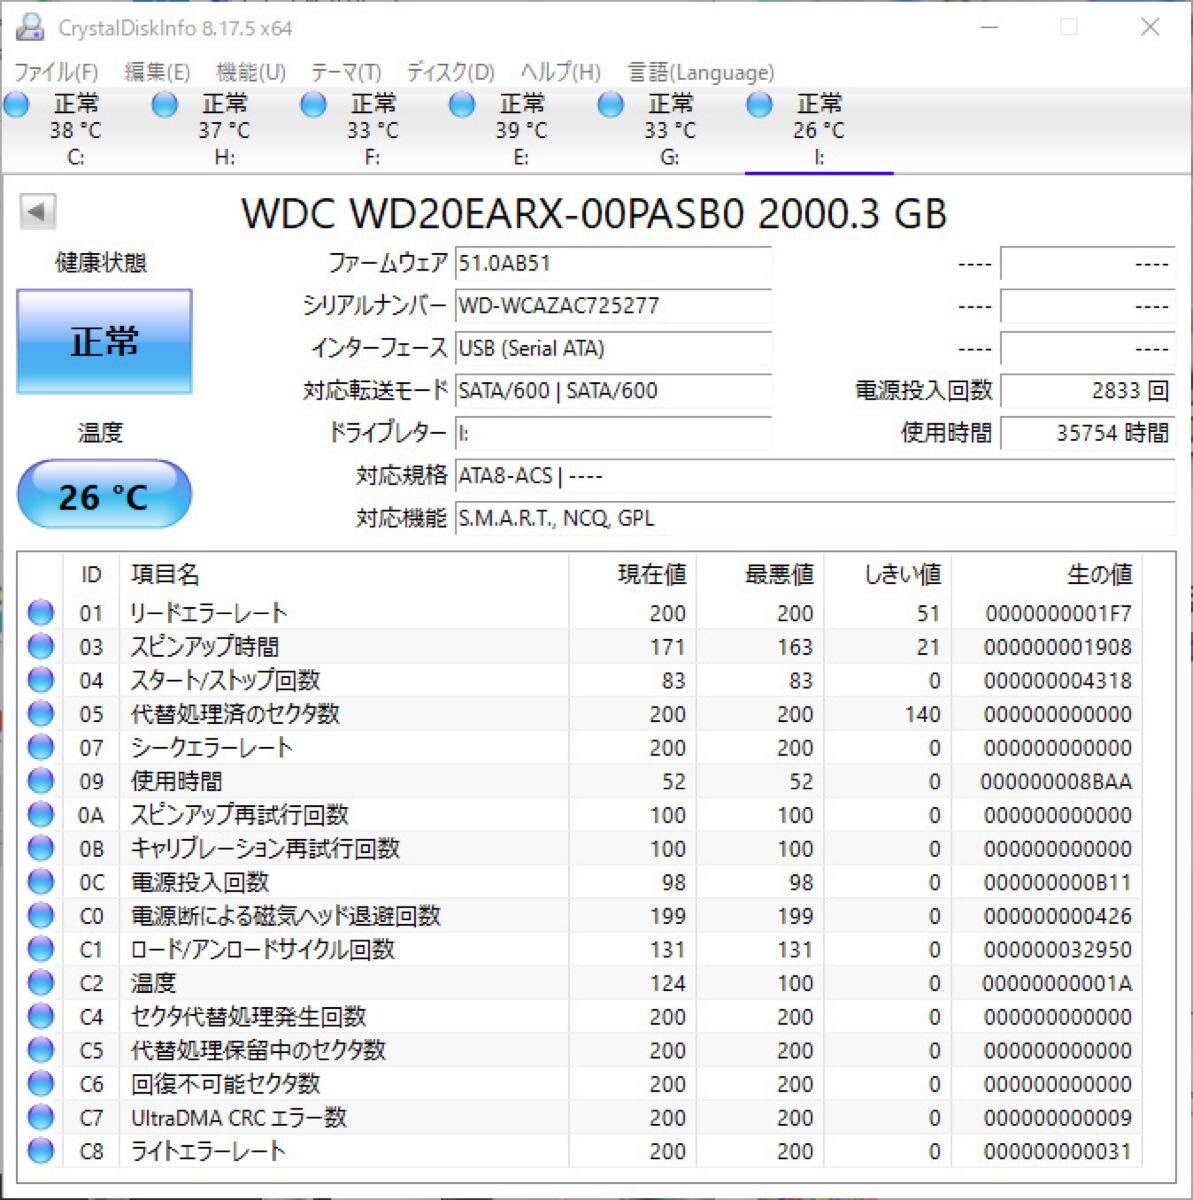Viewport: 1193px width, 1200px height.
Task: Click raw value 000000008BAA
Action: click(1056, 781)
